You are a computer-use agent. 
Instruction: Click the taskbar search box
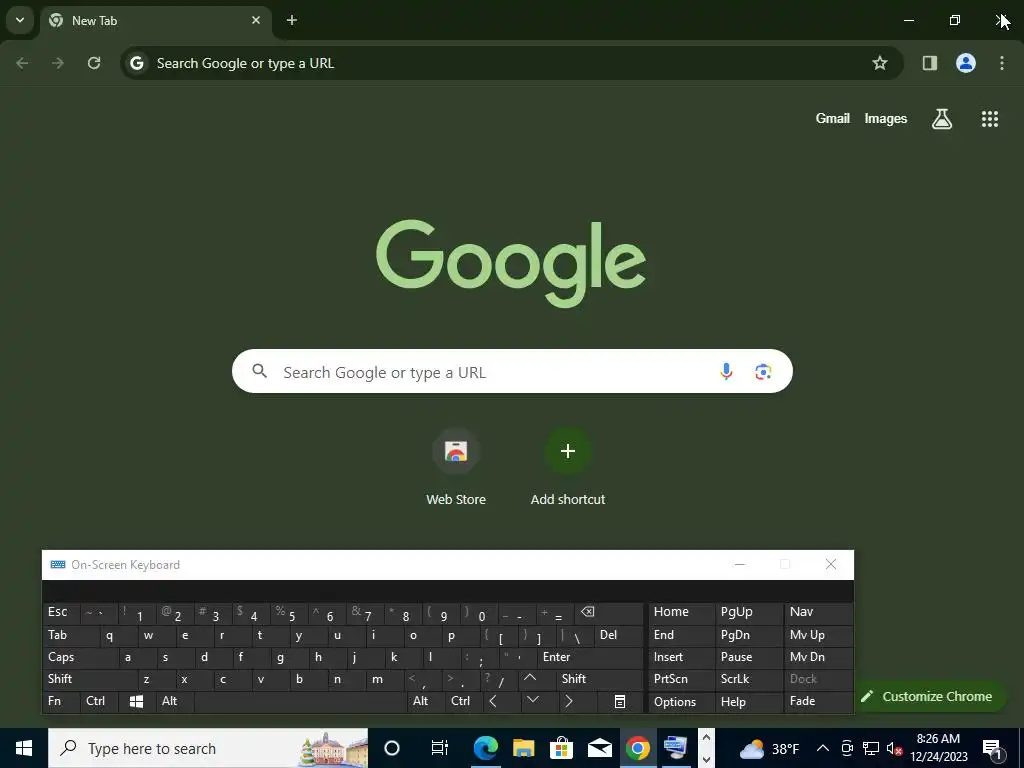208,748
